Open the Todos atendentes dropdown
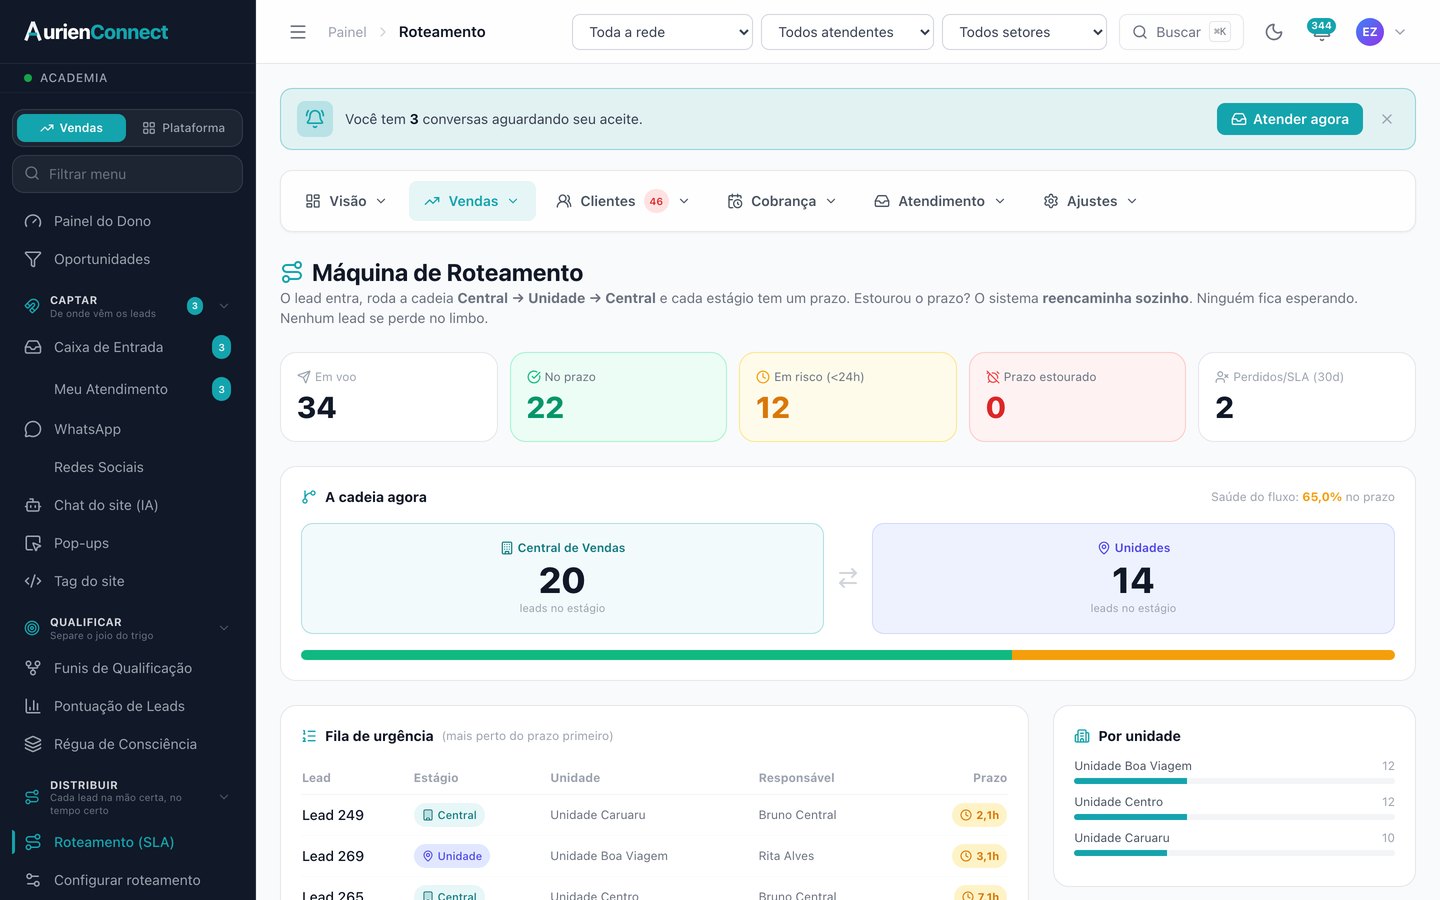 (847, 32)
